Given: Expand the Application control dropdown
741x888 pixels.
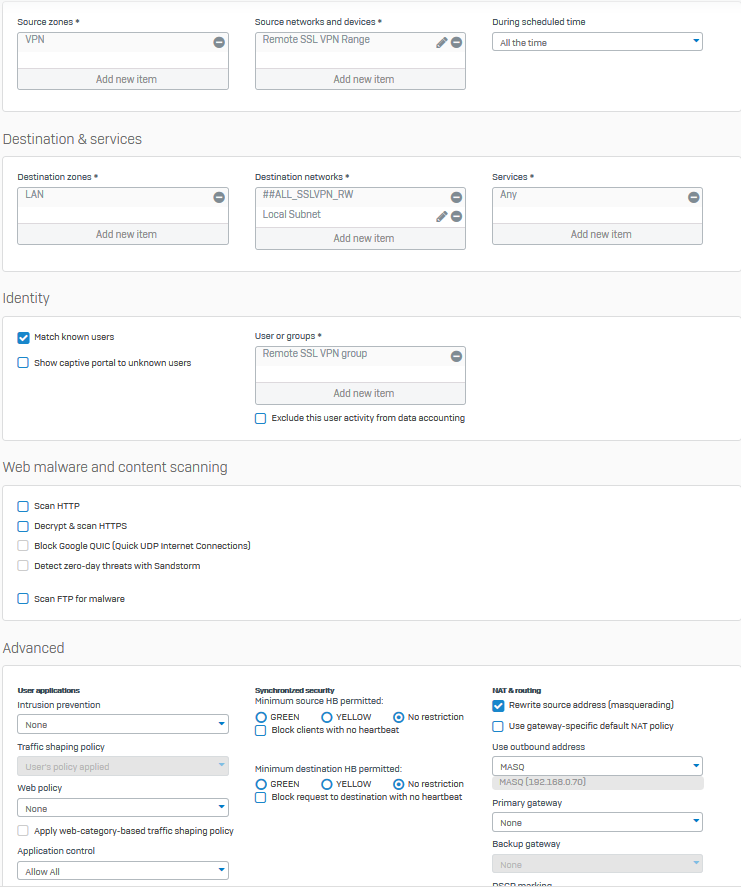Looking at the screenshot, I should 123,872.
